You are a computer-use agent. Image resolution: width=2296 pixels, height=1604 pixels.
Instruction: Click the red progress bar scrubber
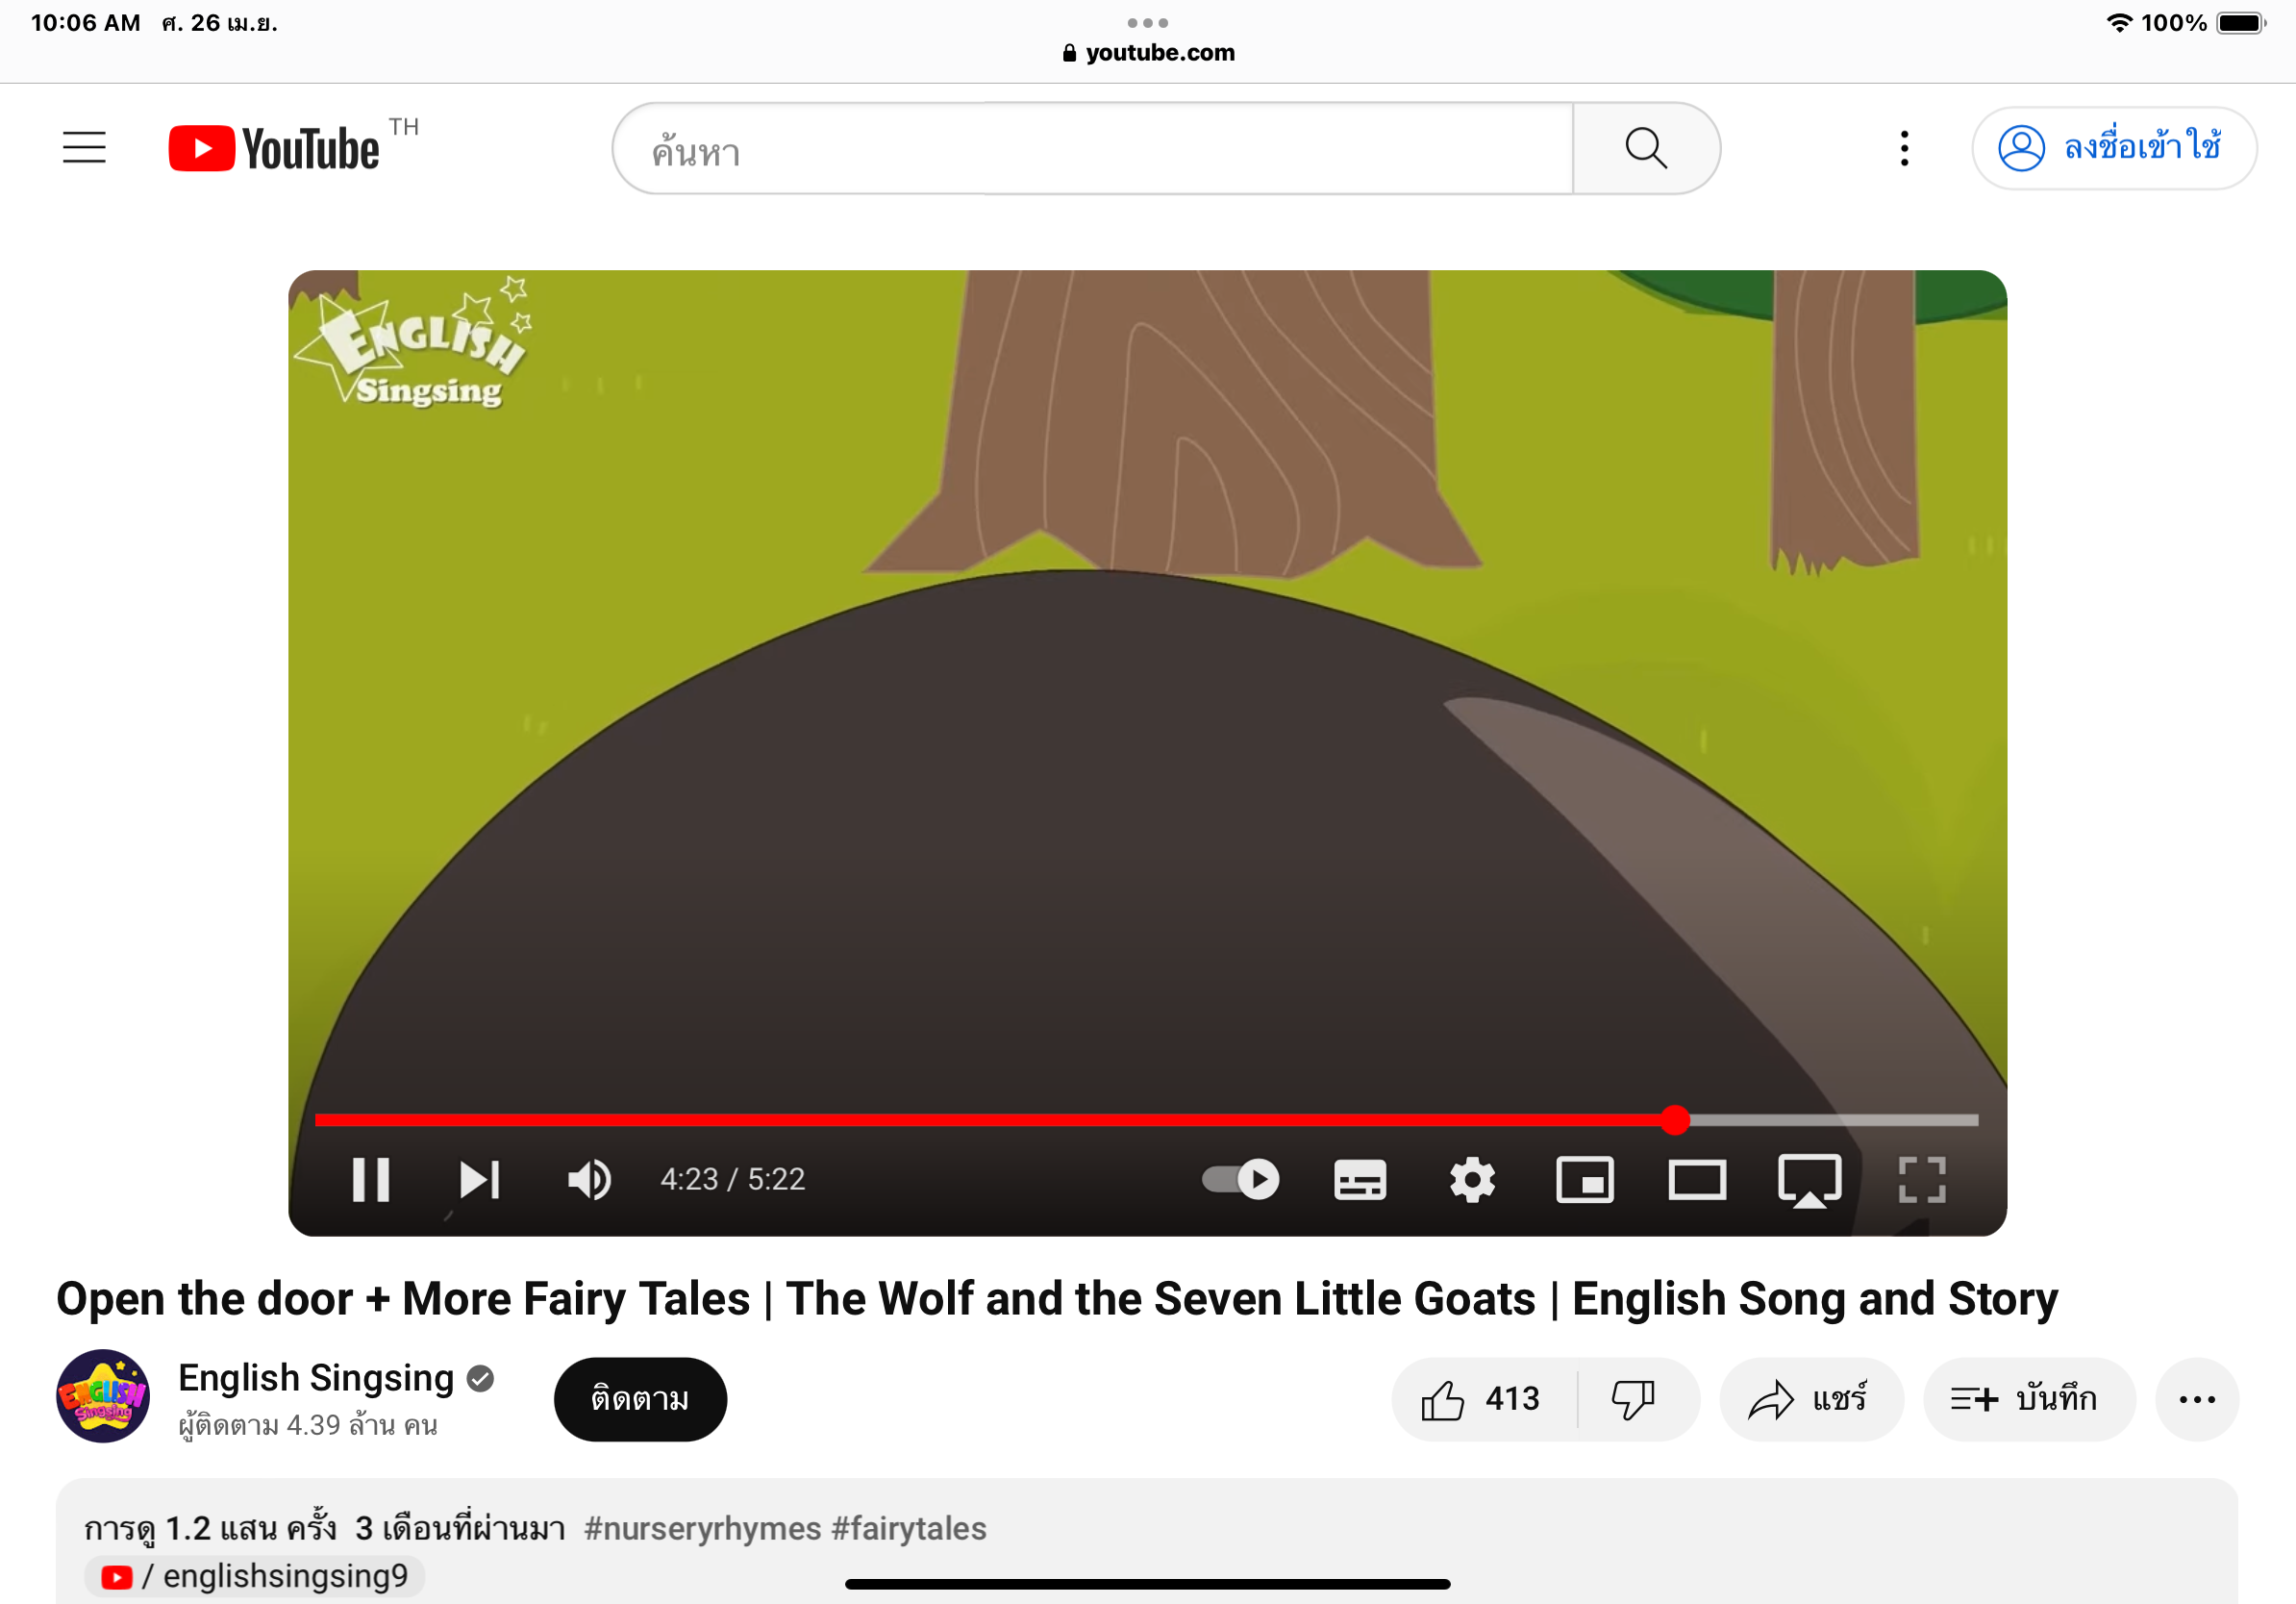tap(1675, 1120)
